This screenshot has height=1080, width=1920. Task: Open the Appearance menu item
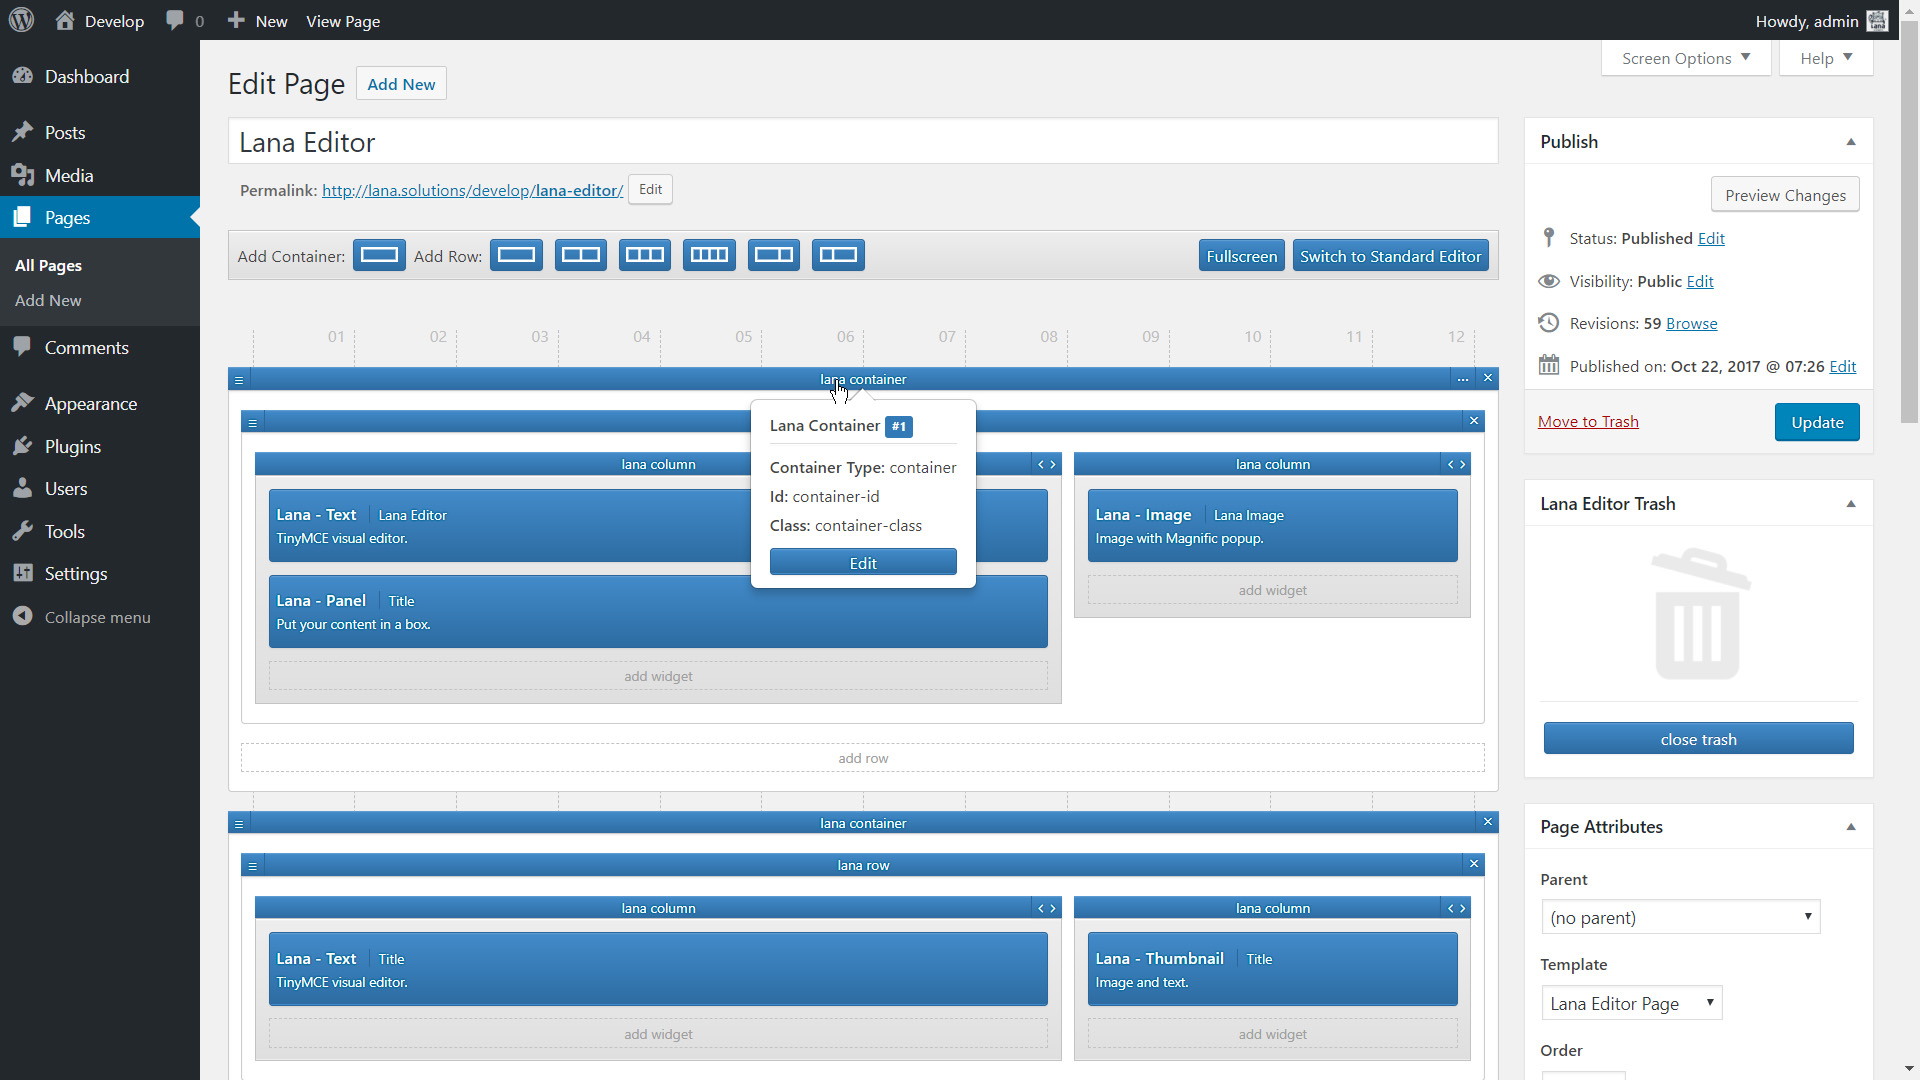point(91,404)
